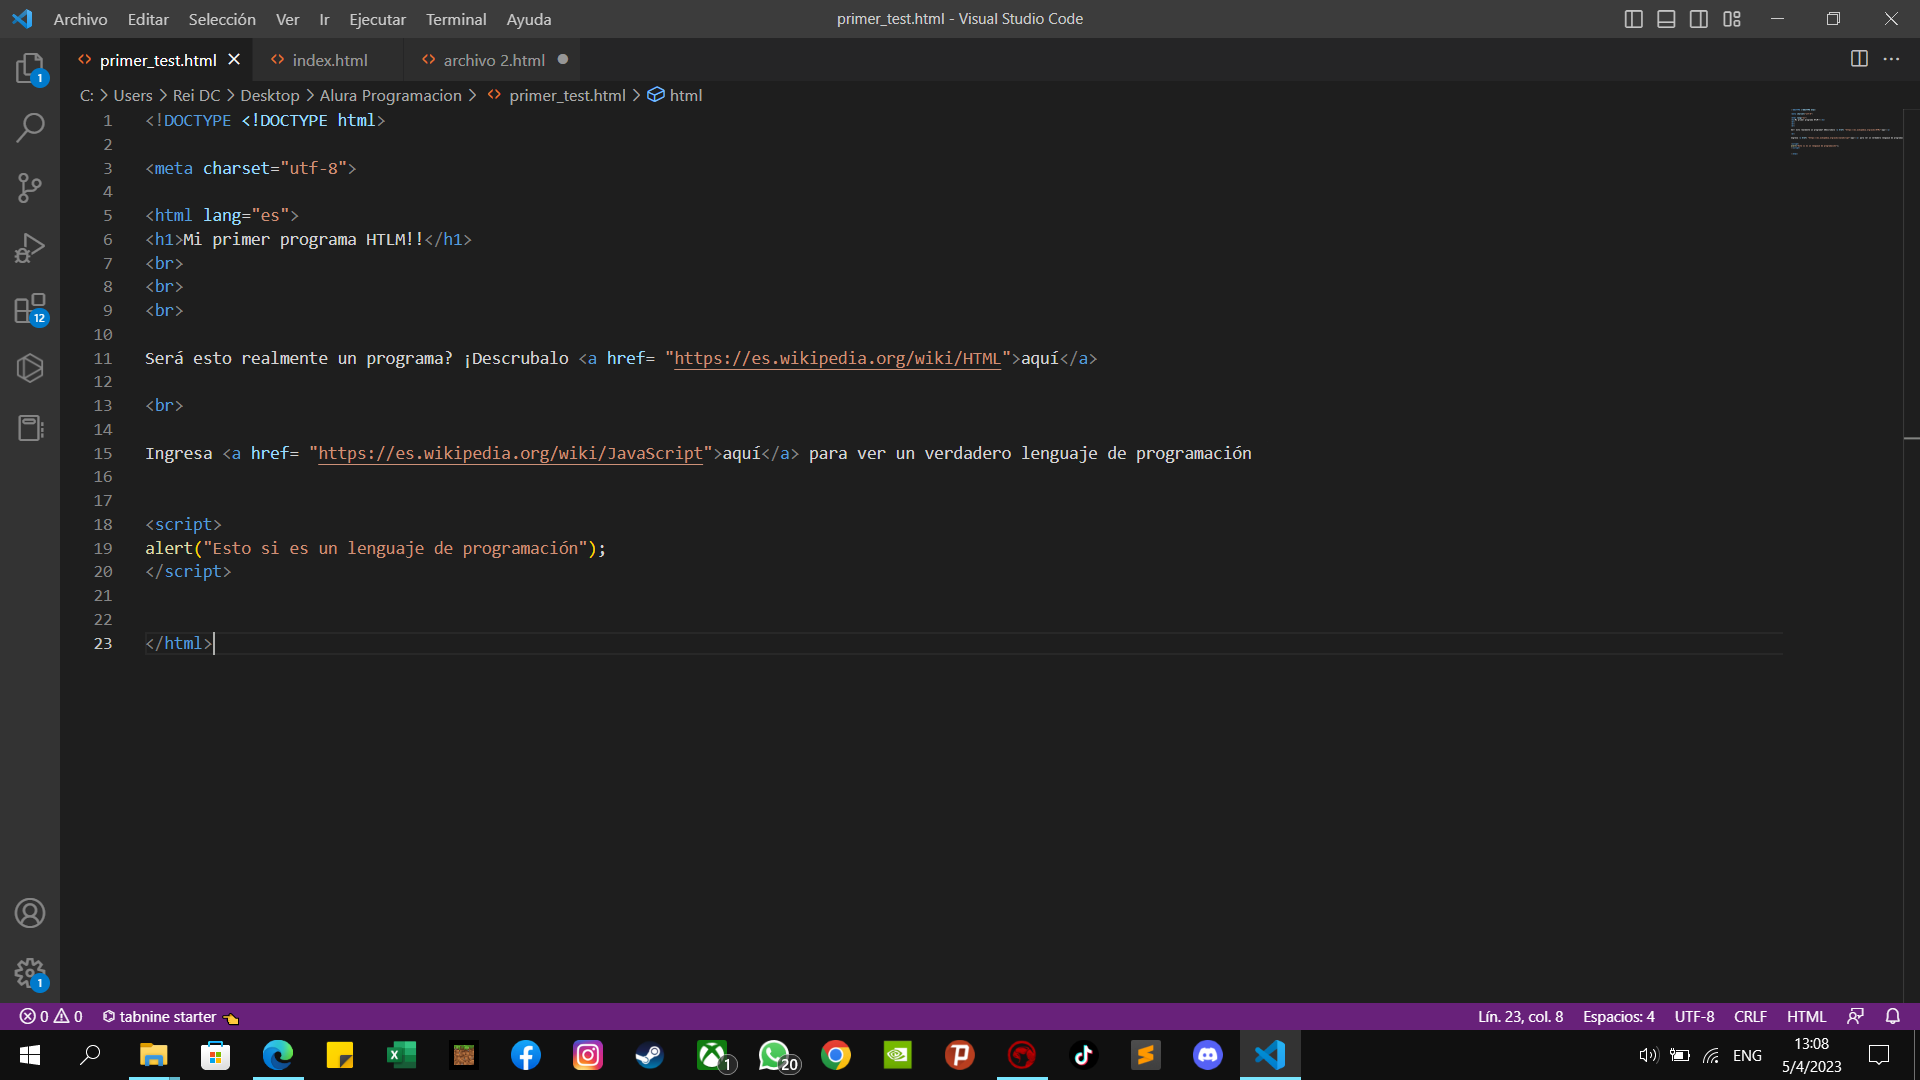Open Source Control view icon
This screenshot has height=1080, width=1920.
click(30, 187)
